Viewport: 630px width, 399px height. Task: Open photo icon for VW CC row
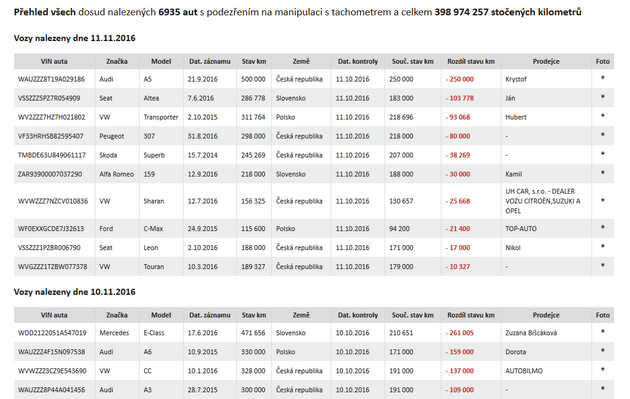(x=602, y=370)
